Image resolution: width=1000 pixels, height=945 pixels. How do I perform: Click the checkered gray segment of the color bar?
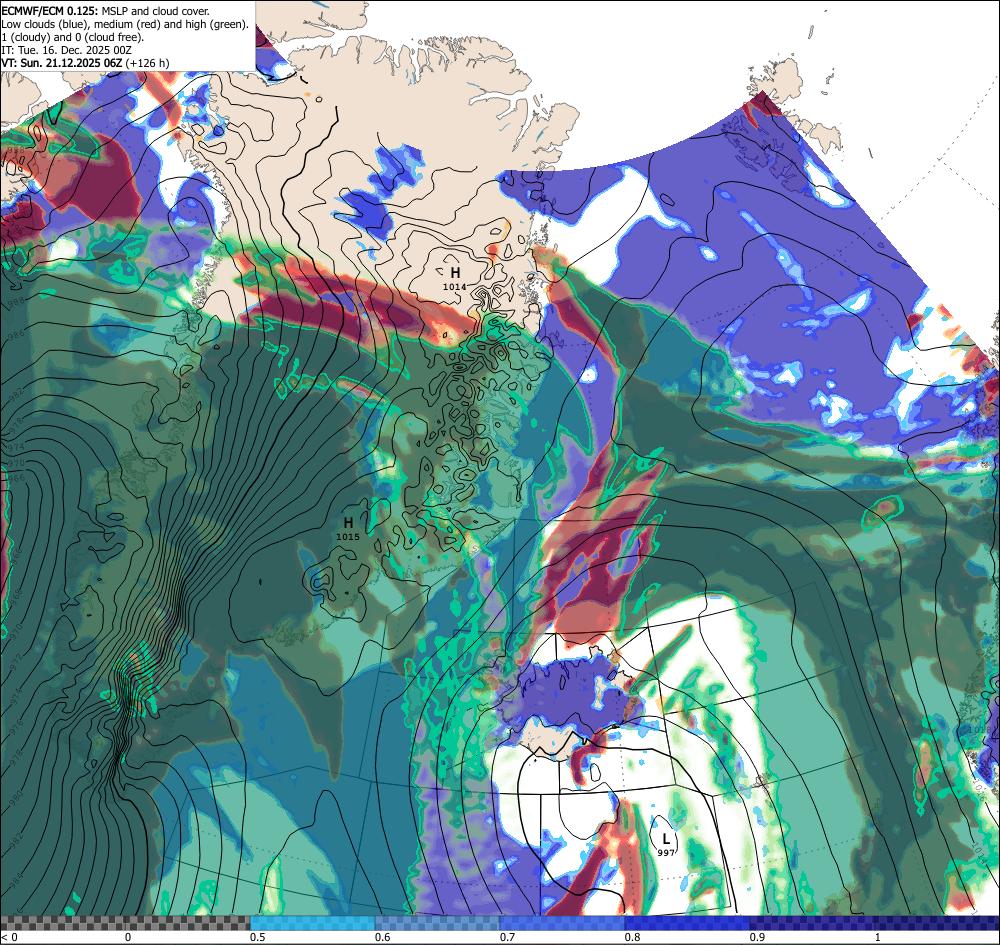tap(125, 923)
